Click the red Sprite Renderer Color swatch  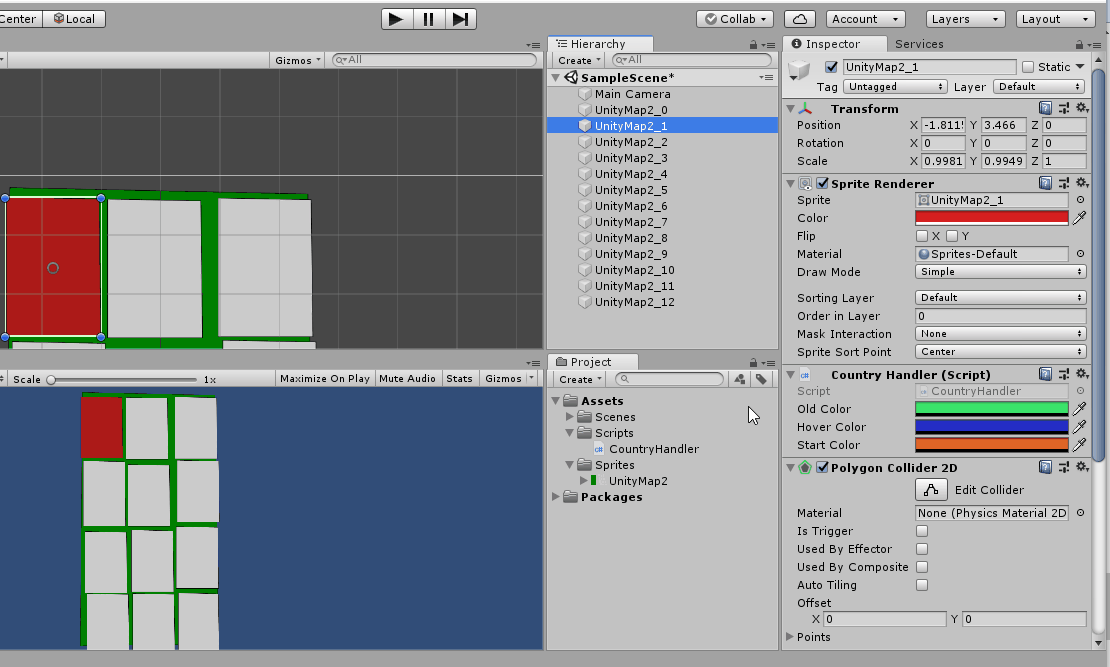click(991, 218)
